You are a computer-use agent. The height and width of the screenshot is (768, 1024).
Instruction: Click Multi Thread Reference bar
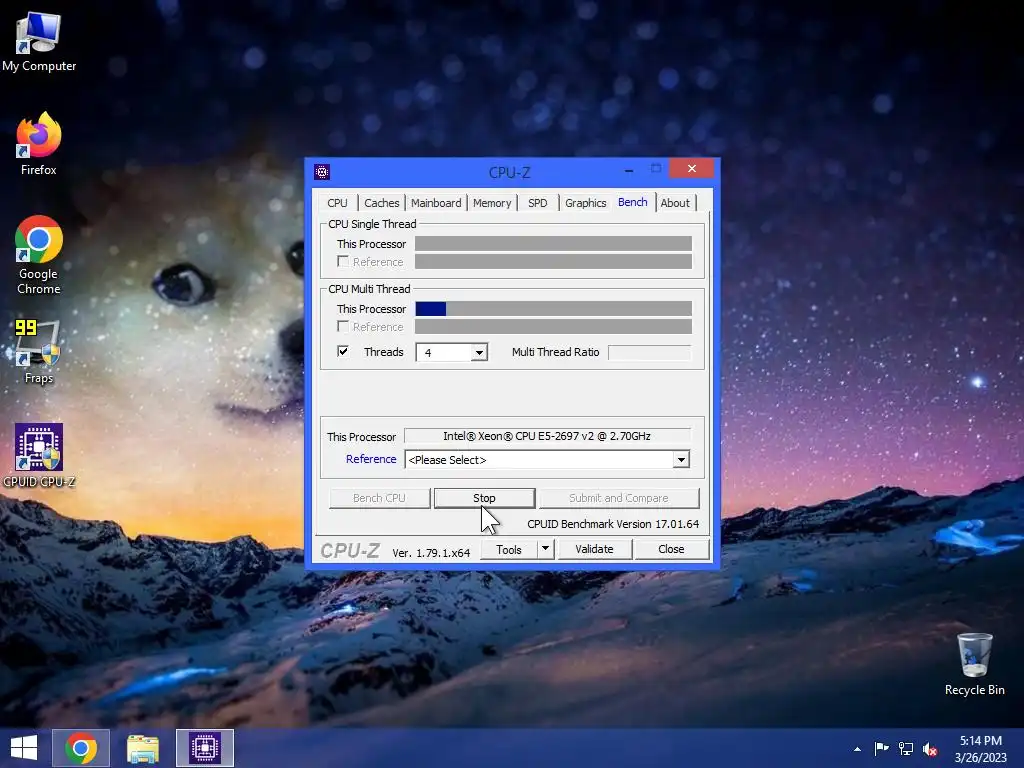(x=553, y=327)
